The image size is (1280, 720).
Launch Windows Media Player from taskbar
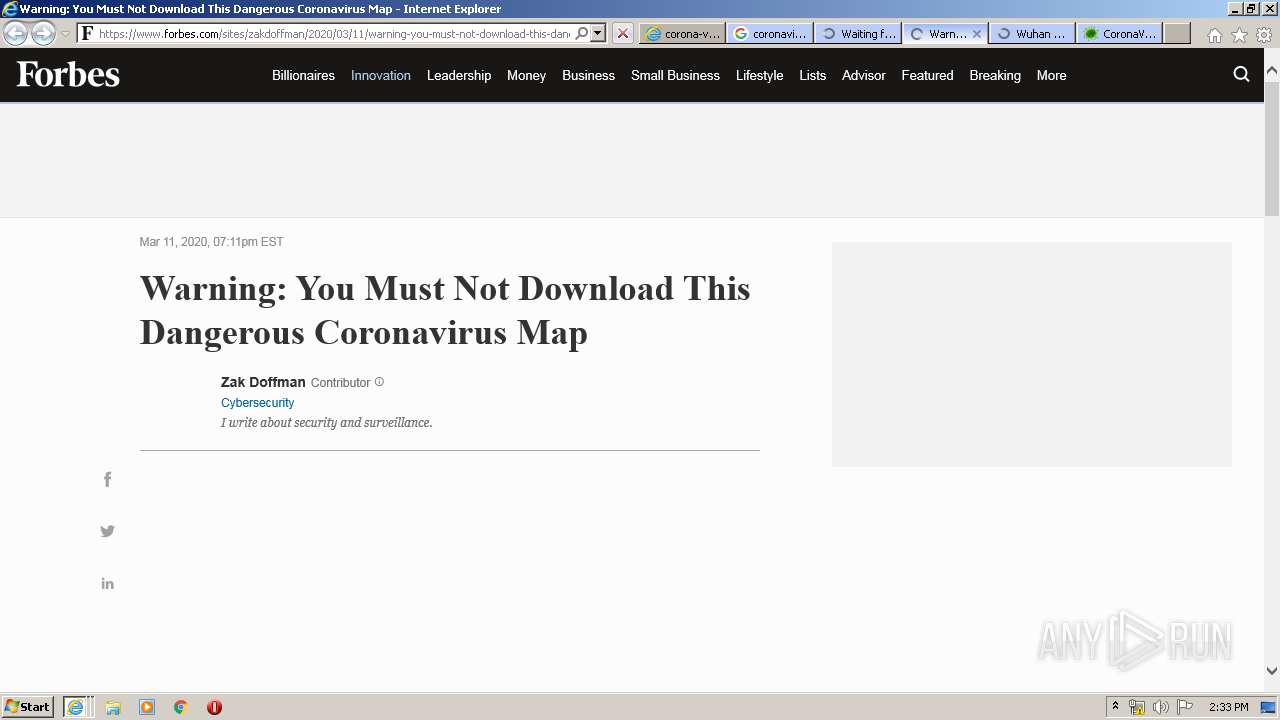click(147, 707)
